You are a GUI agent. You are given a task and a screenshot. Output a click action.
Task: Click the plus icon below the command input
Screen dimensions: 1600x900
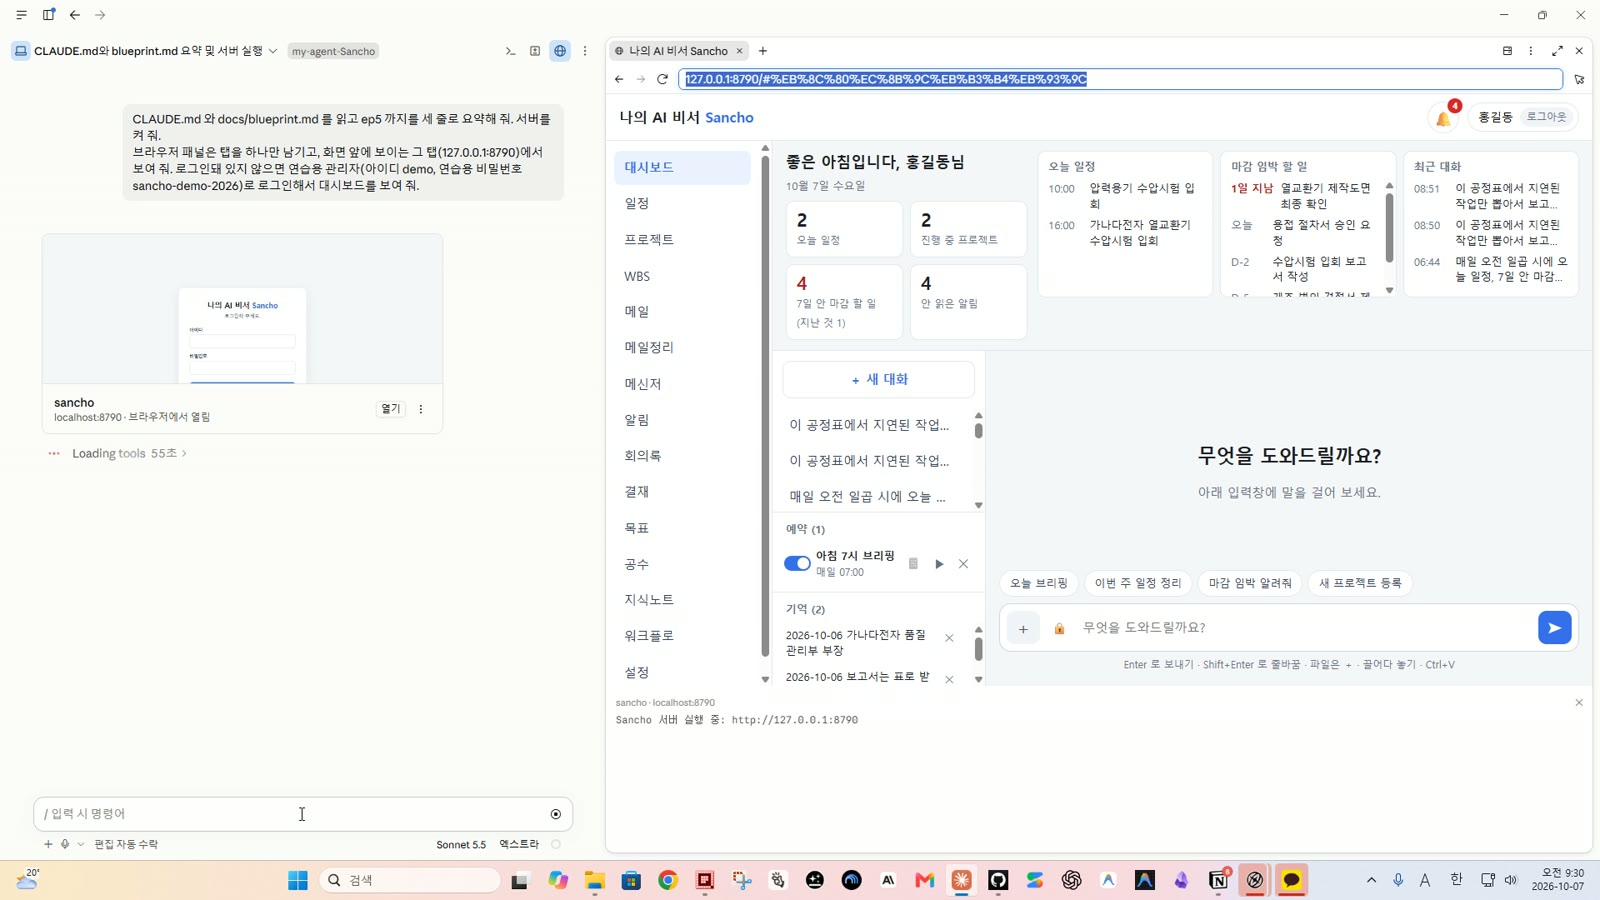(x=48, y=844)
